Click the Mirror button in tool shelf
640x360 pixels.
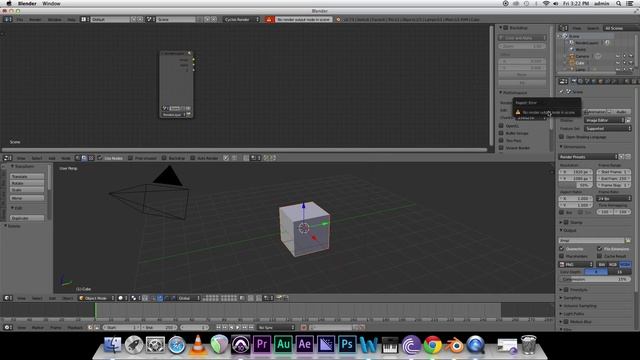27,198
